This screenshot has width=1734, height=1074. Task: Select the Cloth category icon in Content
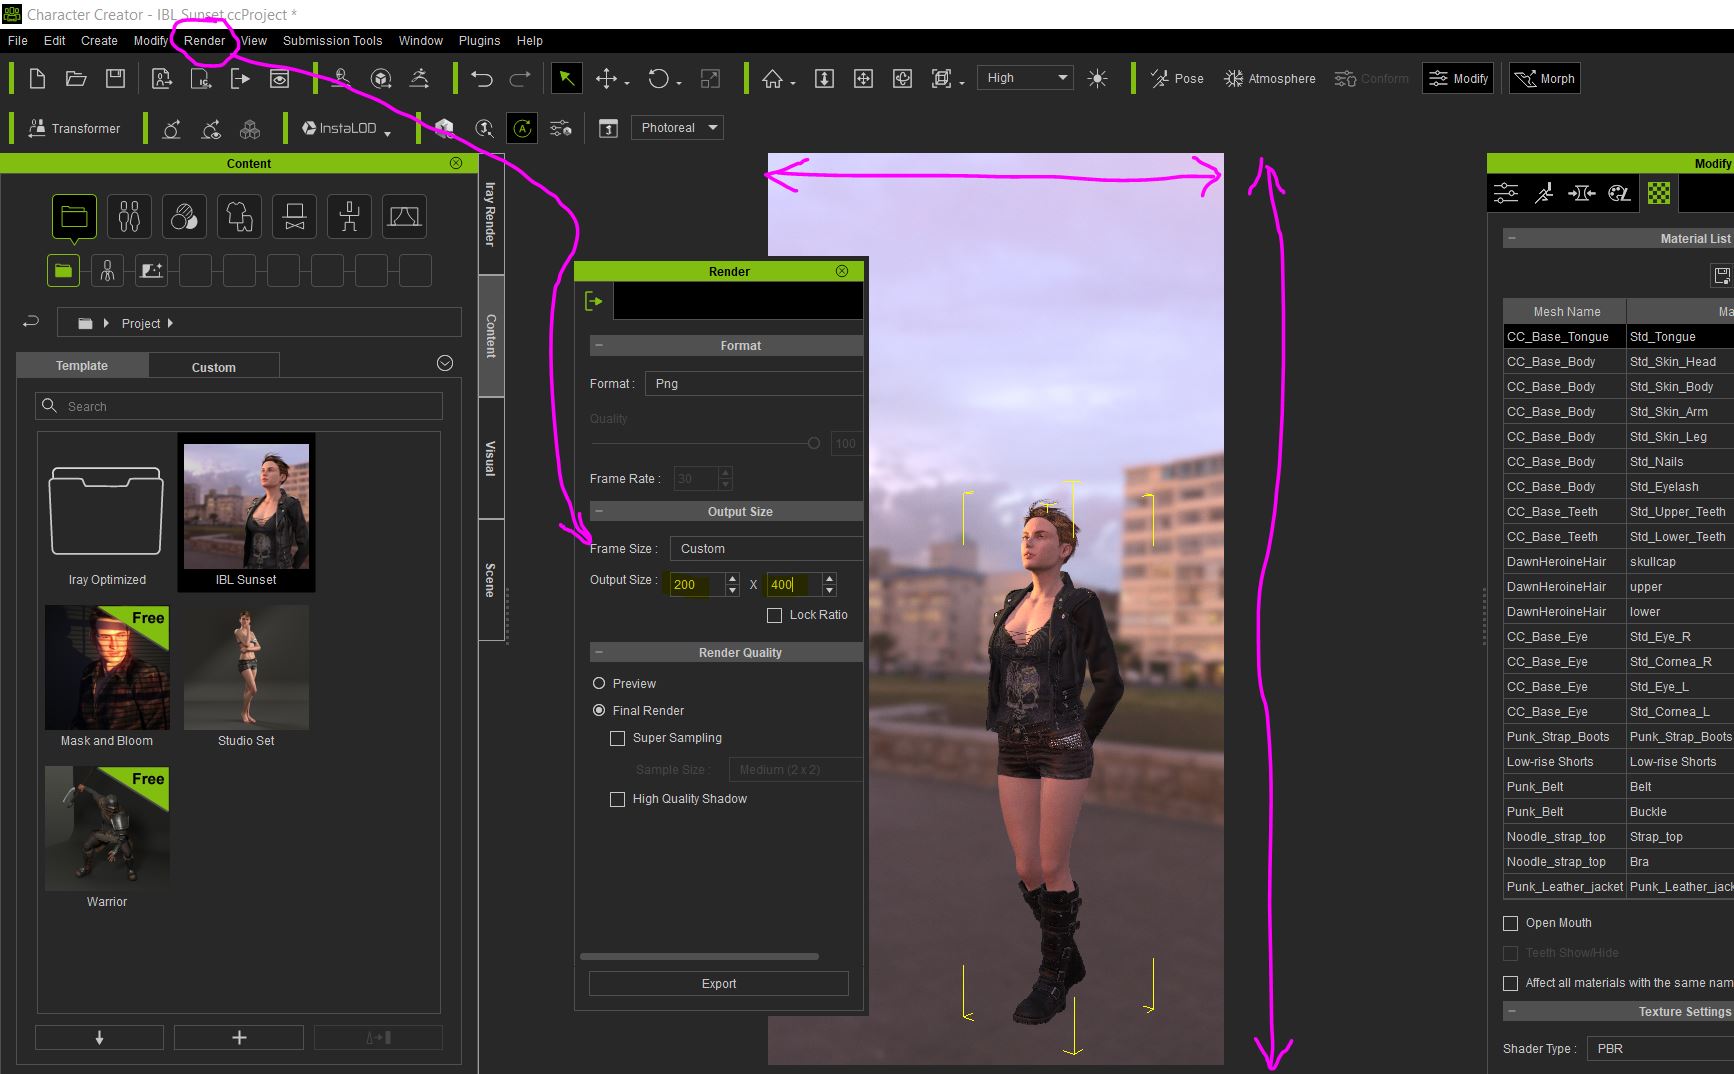[239, 216]
